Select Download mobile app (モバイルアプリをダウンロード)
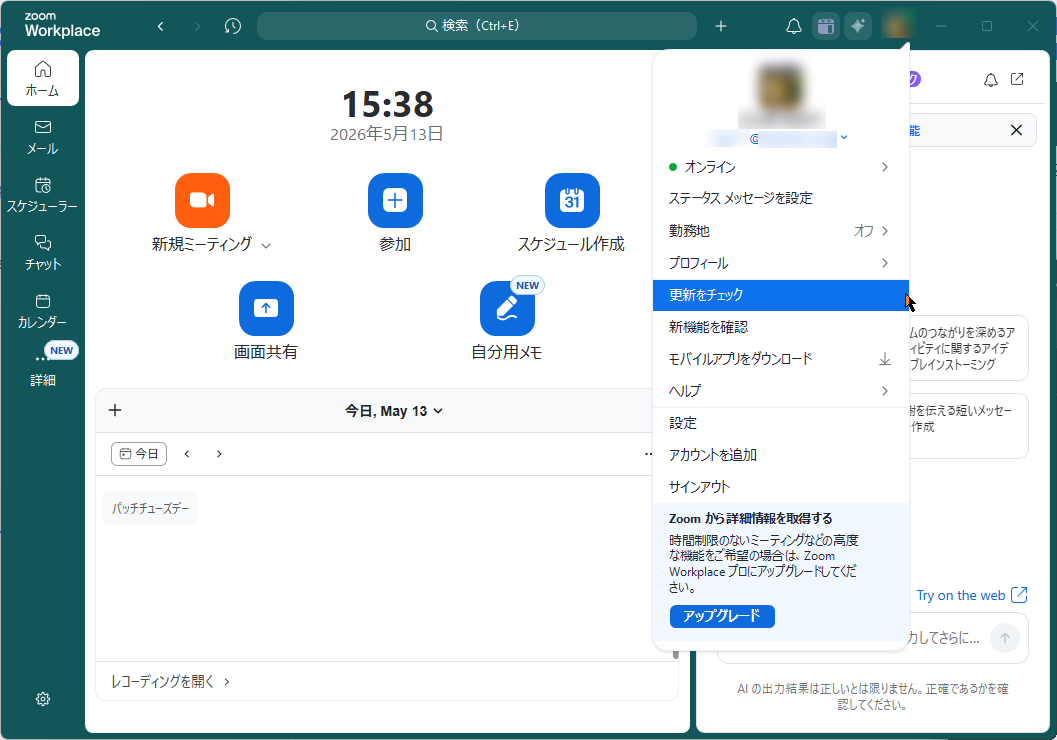Screen dimensions: 1057x740 pyautogui.click(x=781, y=359)
